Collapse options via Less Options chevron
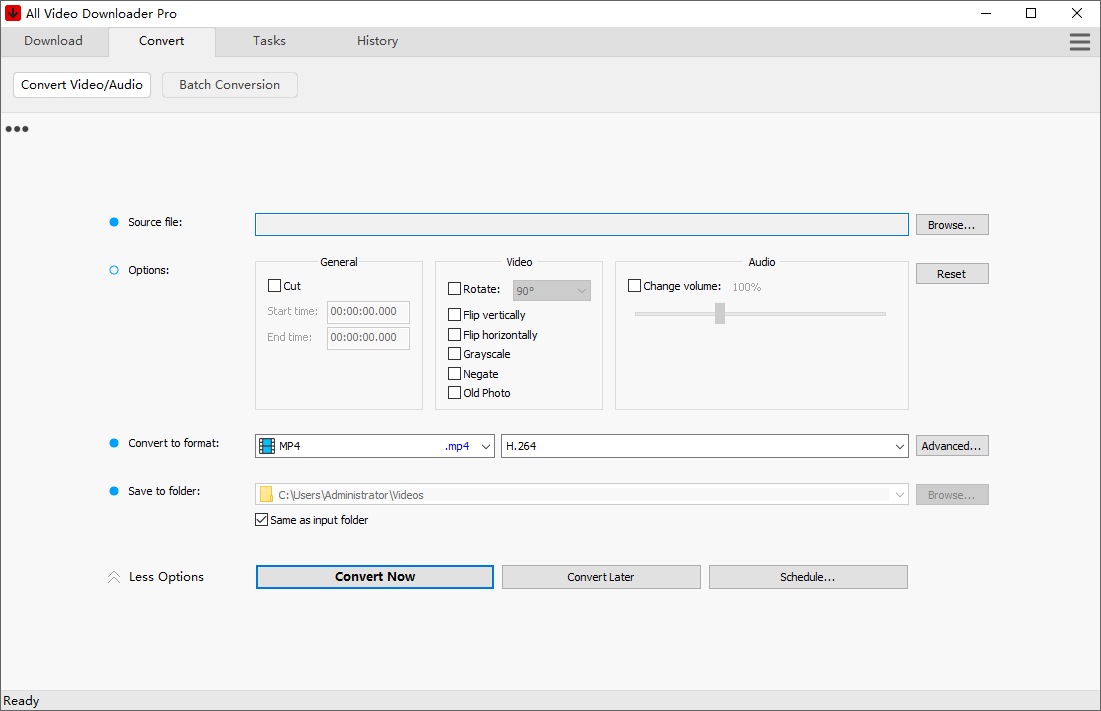This screenshot has width=1101, height=711. click(113, 576)
